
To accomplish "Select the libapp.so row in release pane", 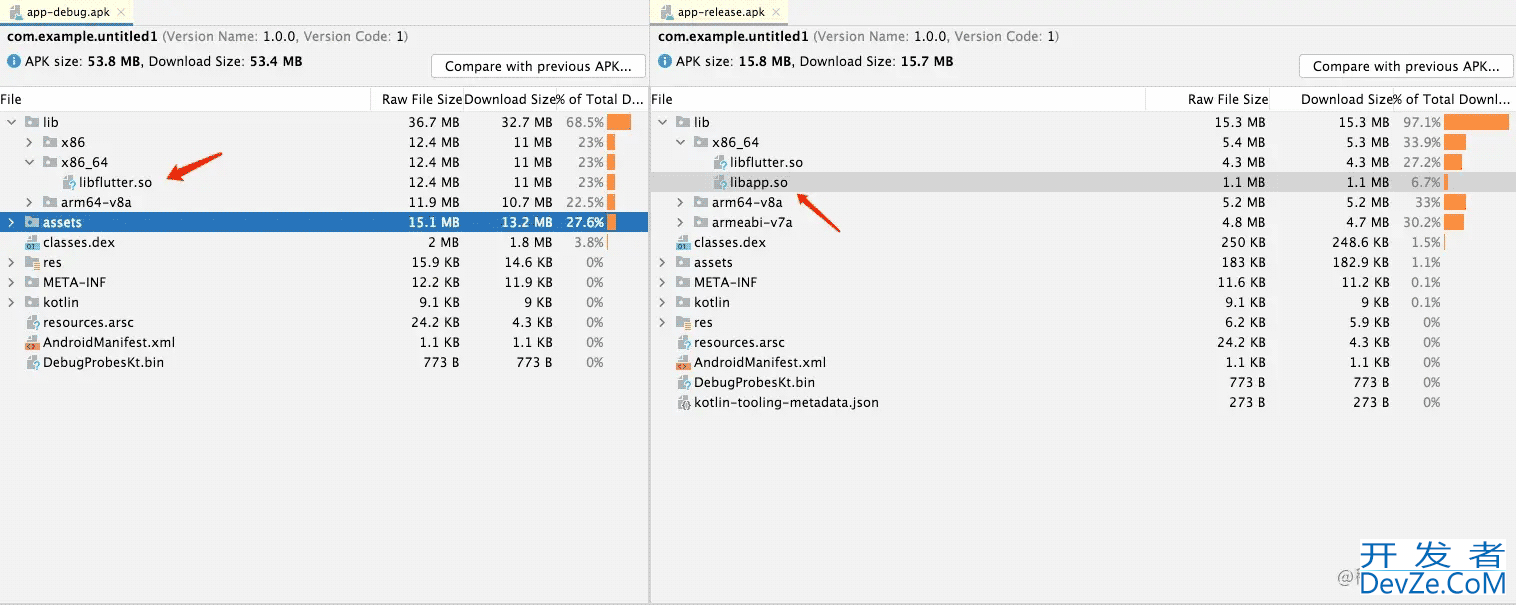I will (x=1081, y=182).
